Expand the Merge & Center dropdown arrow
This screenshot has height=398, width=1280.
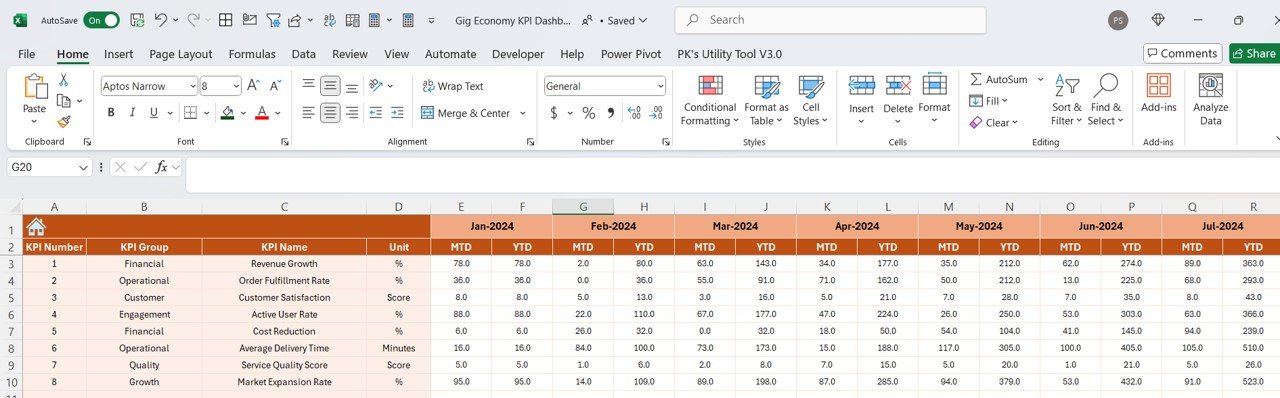pos(523,113)
